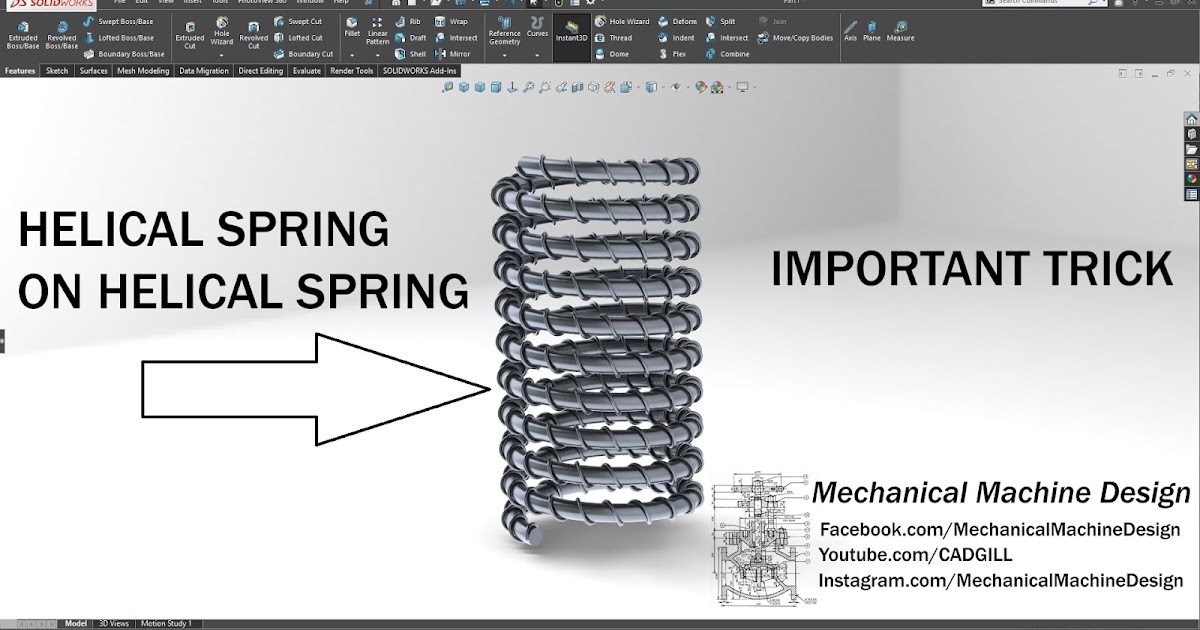
Task: Switch to the Sketch tab
Action: click(x=56, y=70)
